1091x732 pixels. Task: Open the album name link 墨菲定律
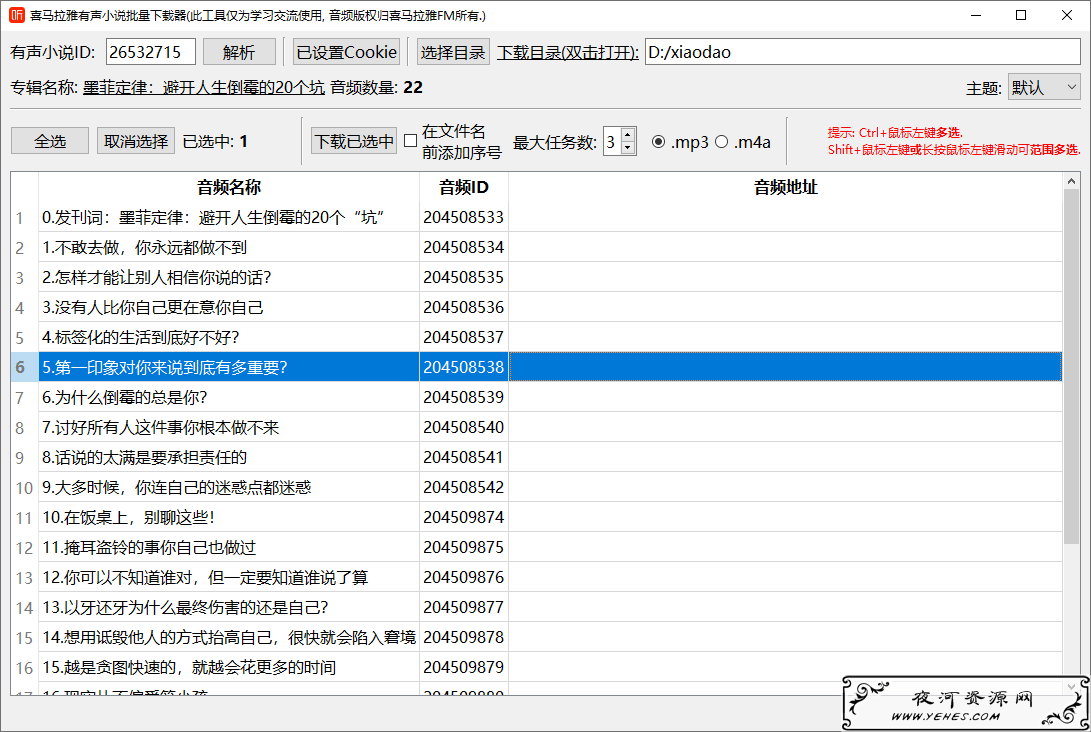tap(204, 88)
